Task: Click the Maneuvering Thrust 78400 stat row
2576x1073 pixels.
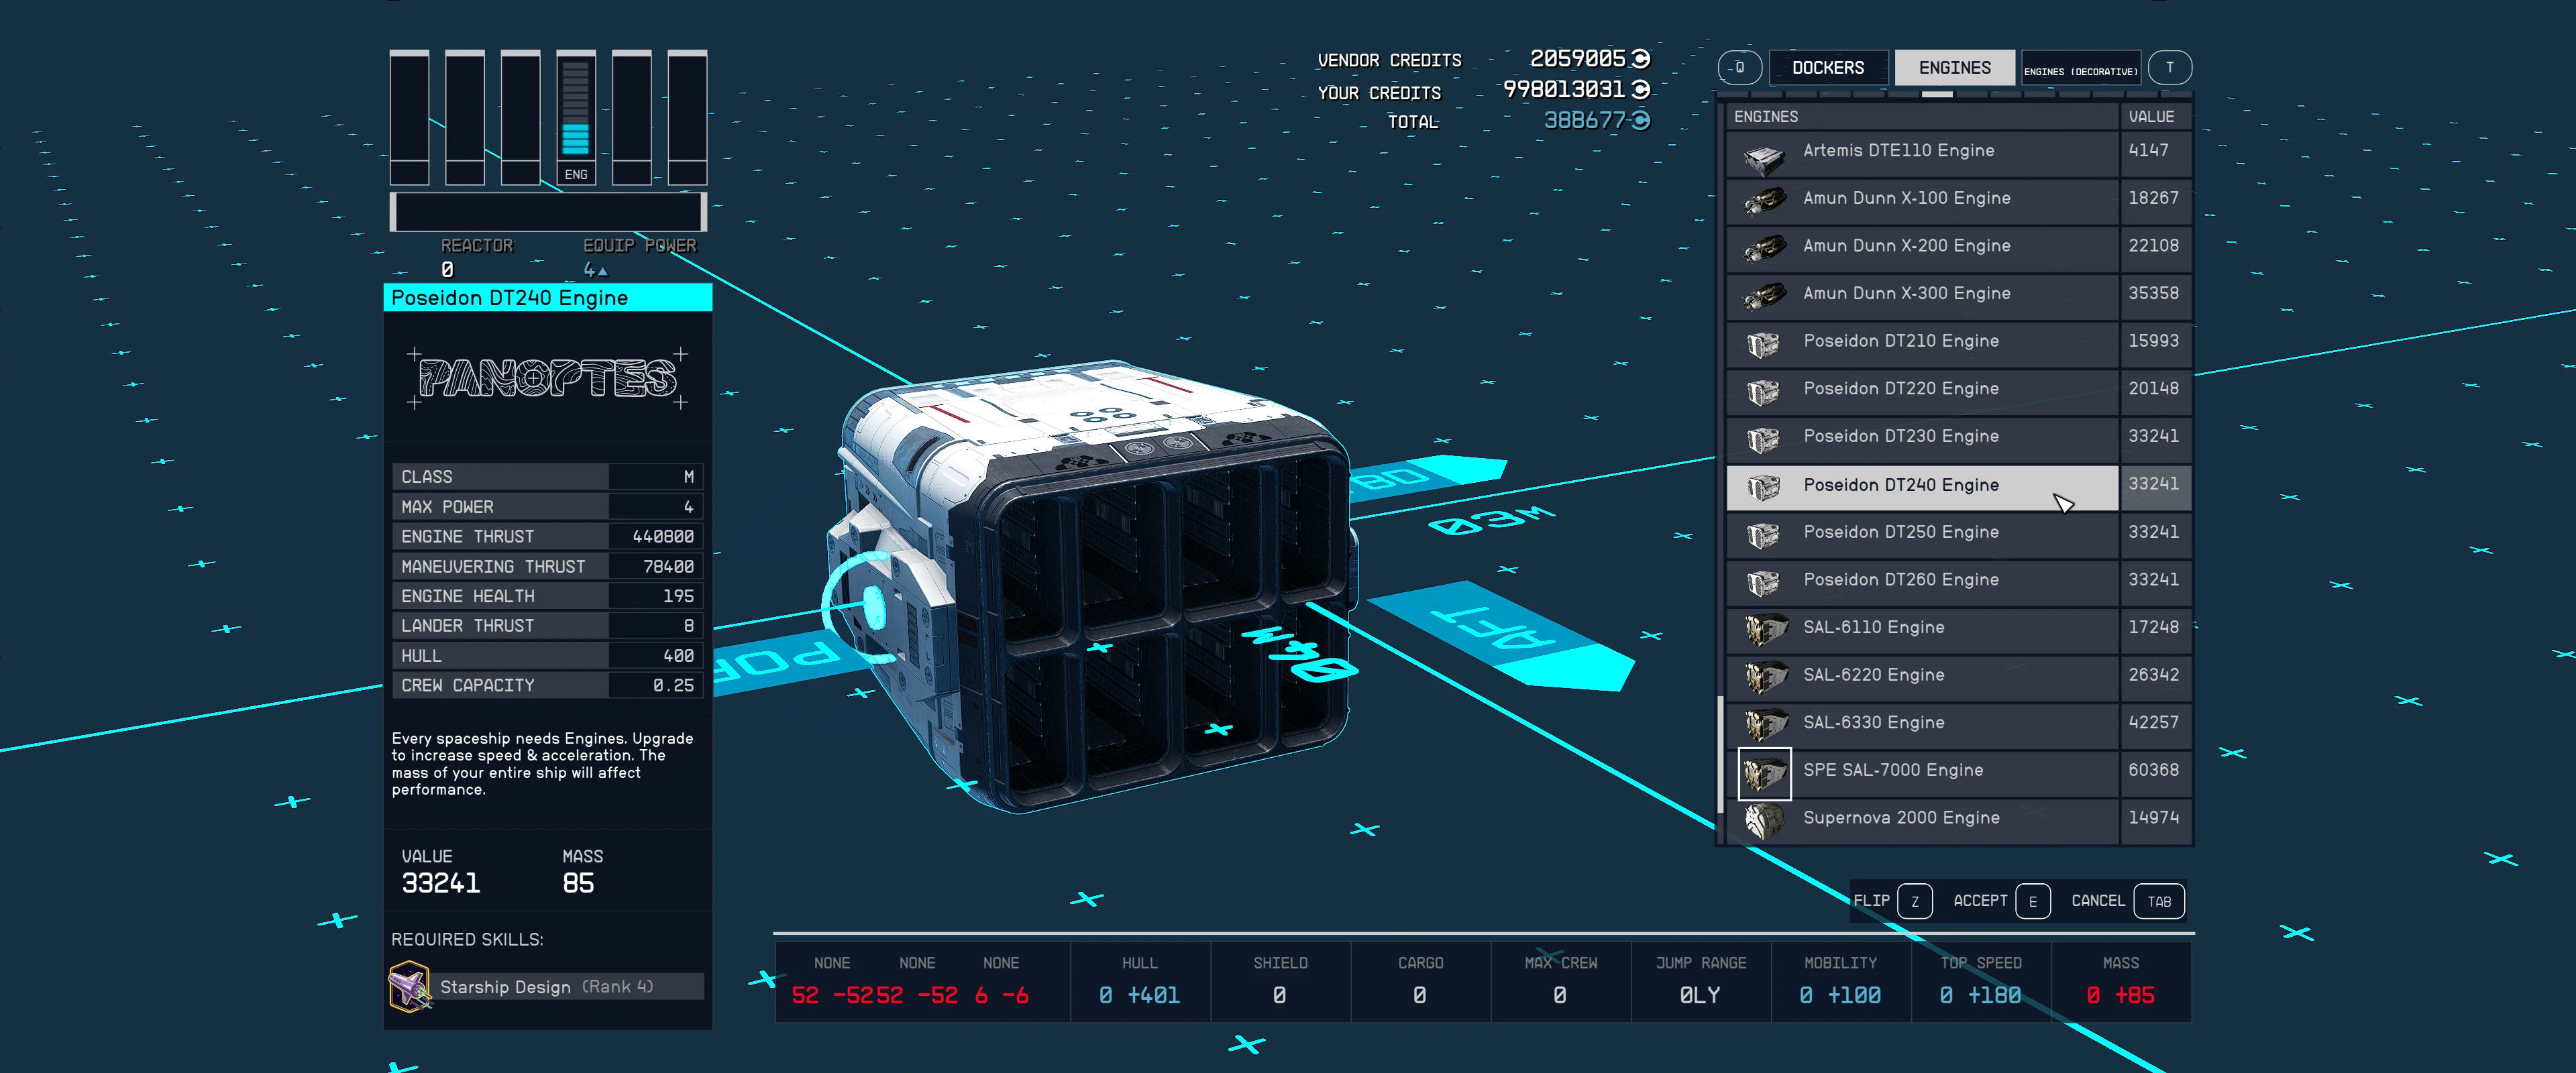Action: click(x=548, y=567)
